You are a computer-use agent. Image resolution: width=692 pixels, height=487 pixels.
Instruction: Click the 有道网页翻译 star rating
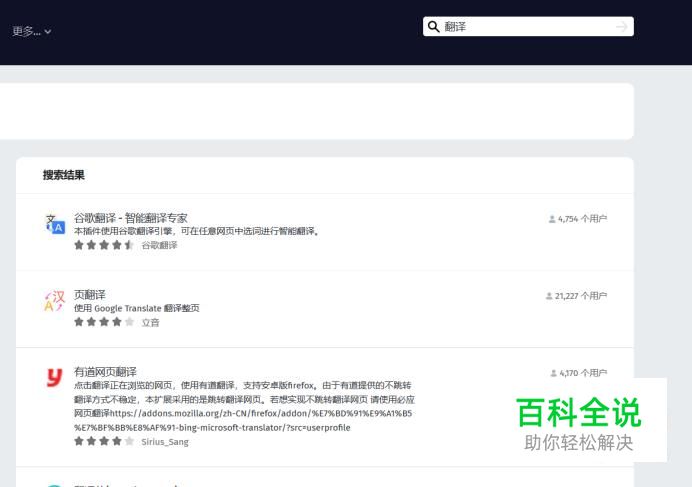[x=104, y=441]
